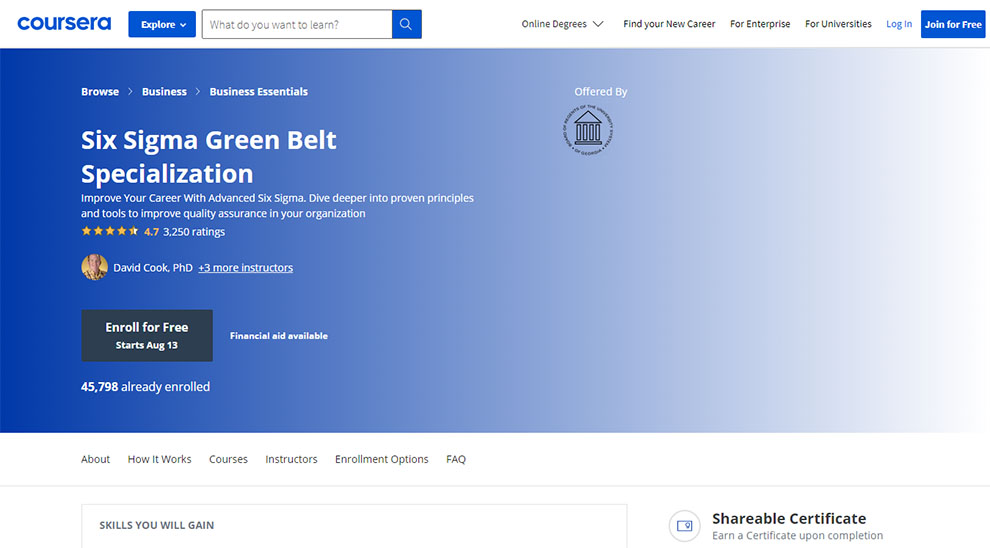The image size is (990, 548).
Task: Go to Business Essentials breadcrumb
Action: [x=258, y=92]
